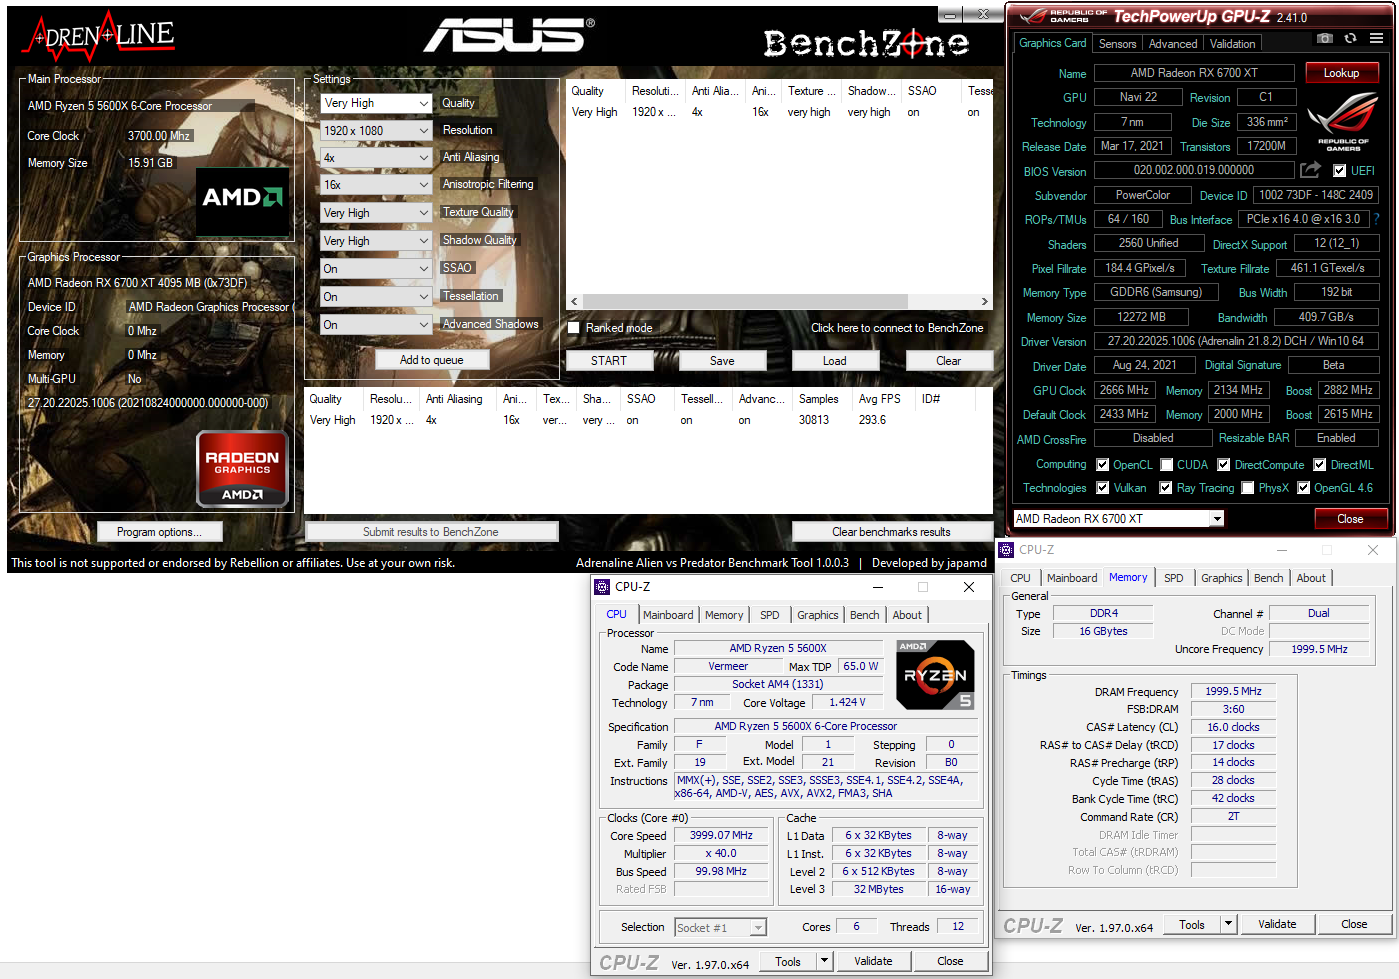
Task: Toggle the PhysX checkbox
Action: pyautogui.click(x=1248, y=488)
